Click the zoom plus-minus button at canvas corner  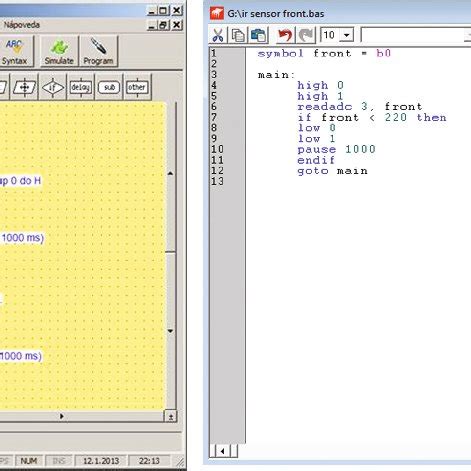pos(171,417)
